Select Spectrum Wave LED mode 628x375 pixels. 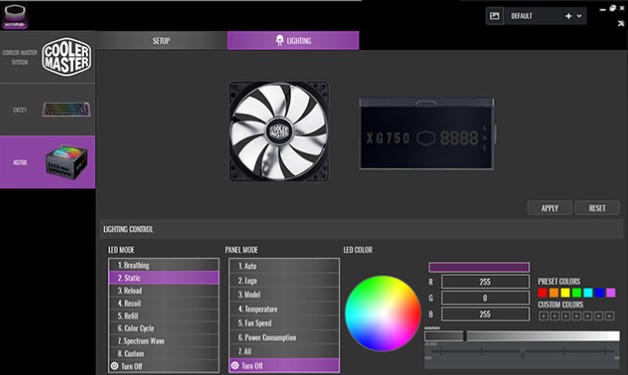pos(164,341)
